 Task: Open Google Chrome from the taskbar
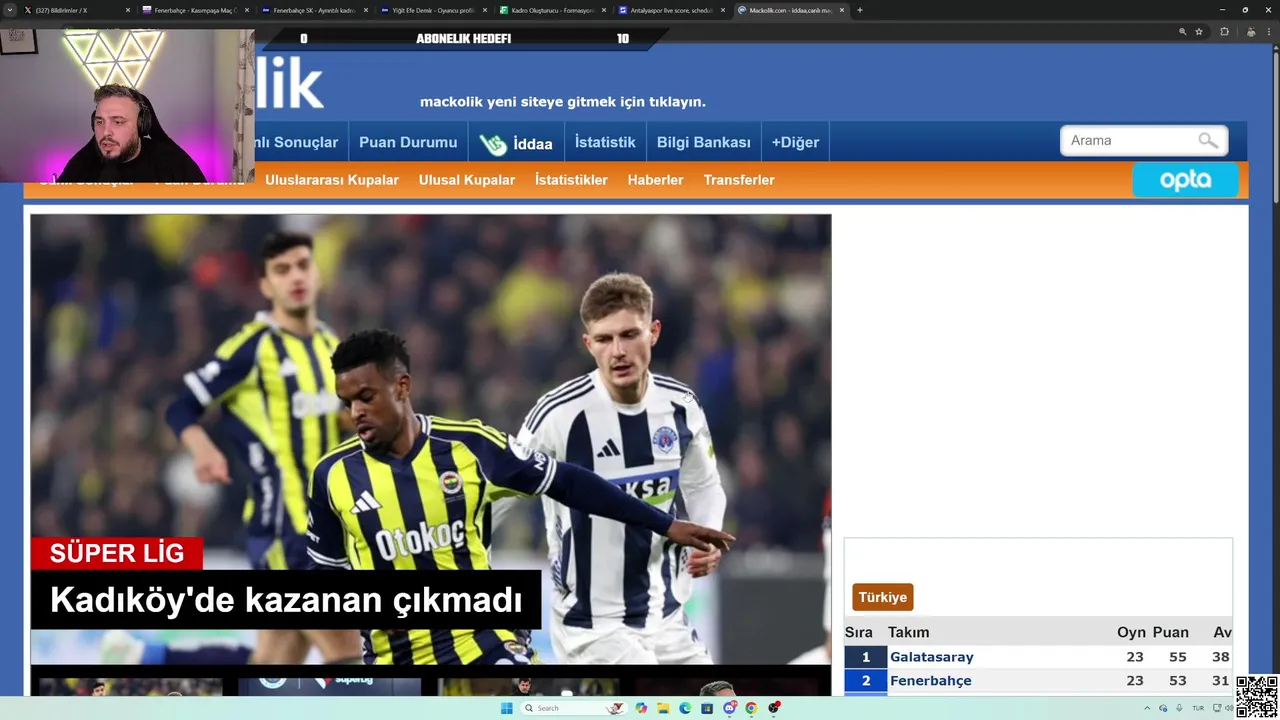(x=751, y=708)
